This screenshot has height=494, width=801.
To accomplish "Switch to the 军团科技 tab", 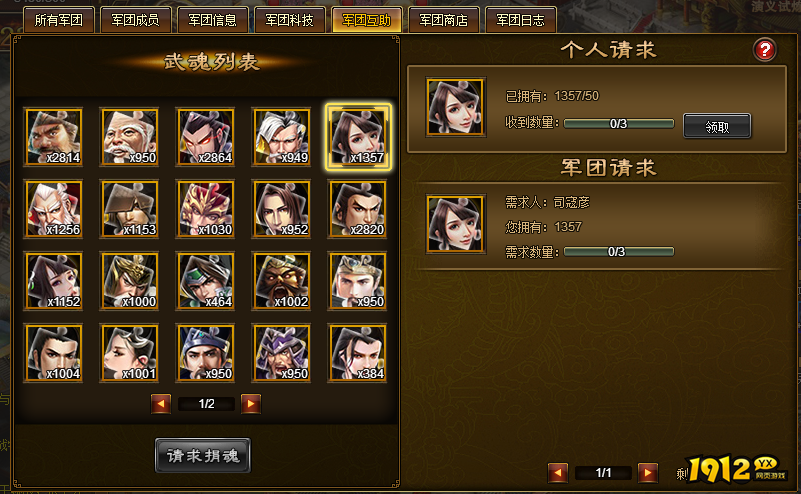I will 290,20.
